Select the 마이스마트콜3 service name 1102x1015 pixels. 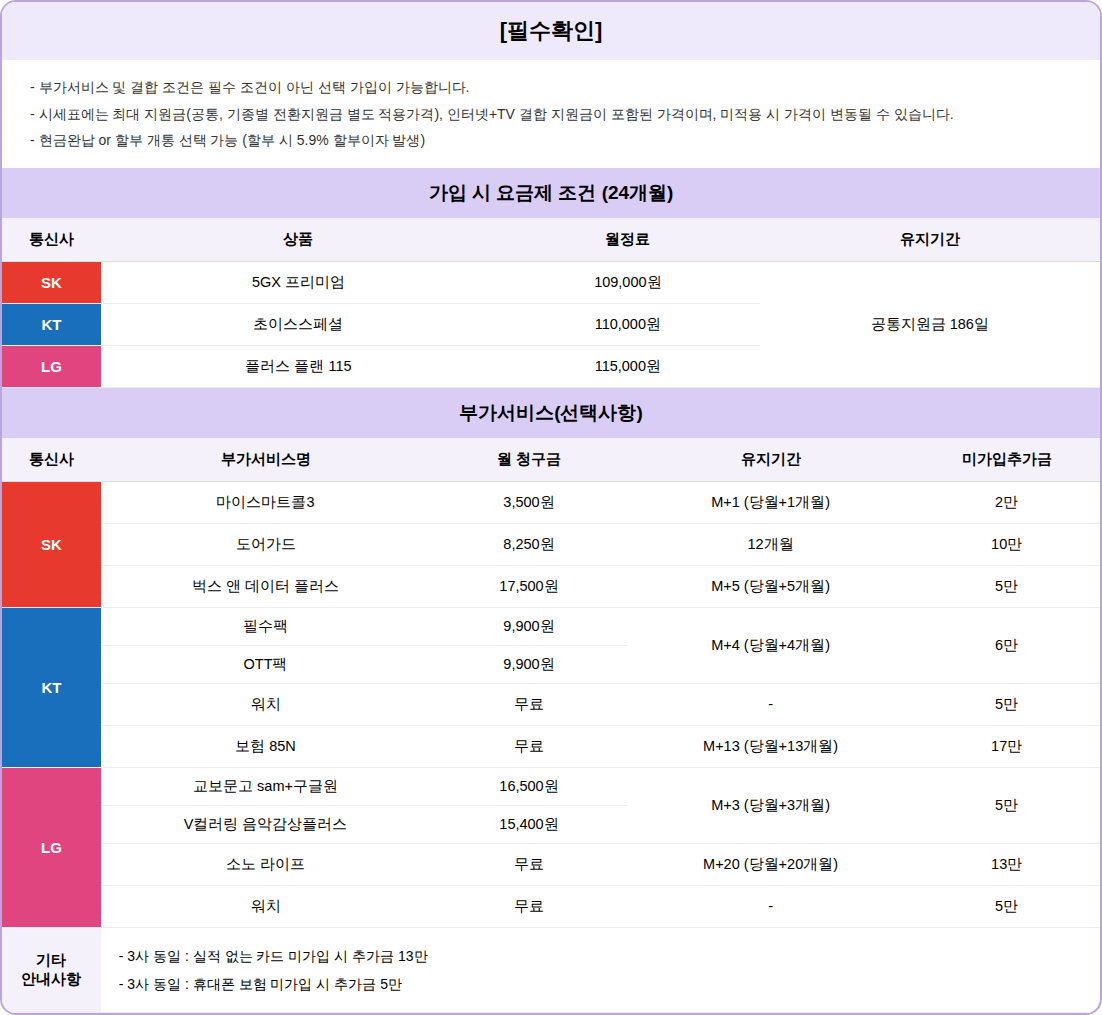pos(266,503)
